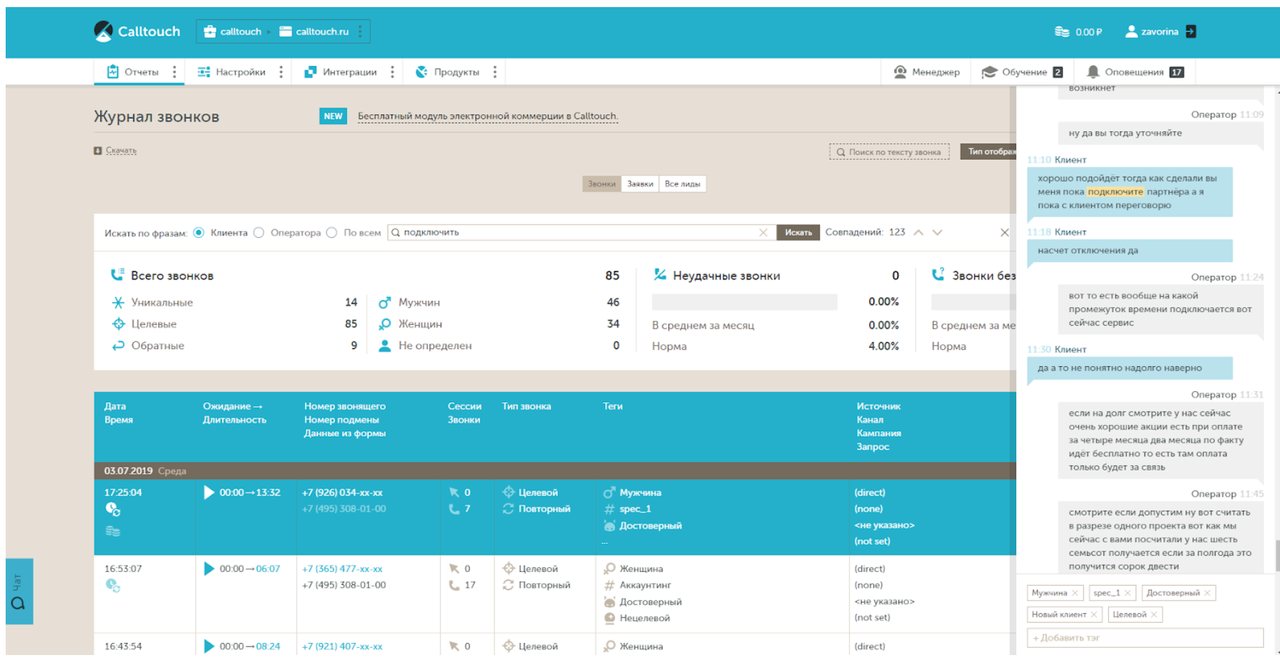Select the Клиента radio button
This screenshot has height=660, width=1280.
click(198, 232)
